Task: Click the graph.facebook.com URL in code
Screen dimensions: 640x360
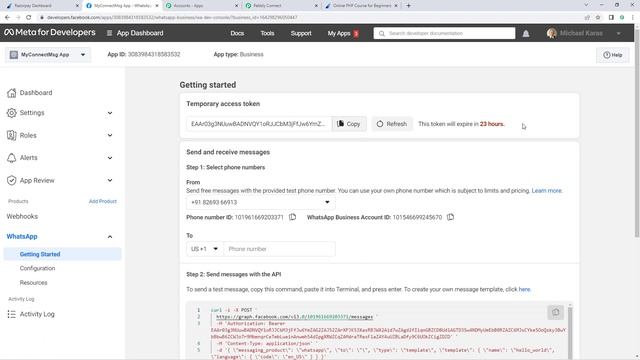Action: [294, 317]
